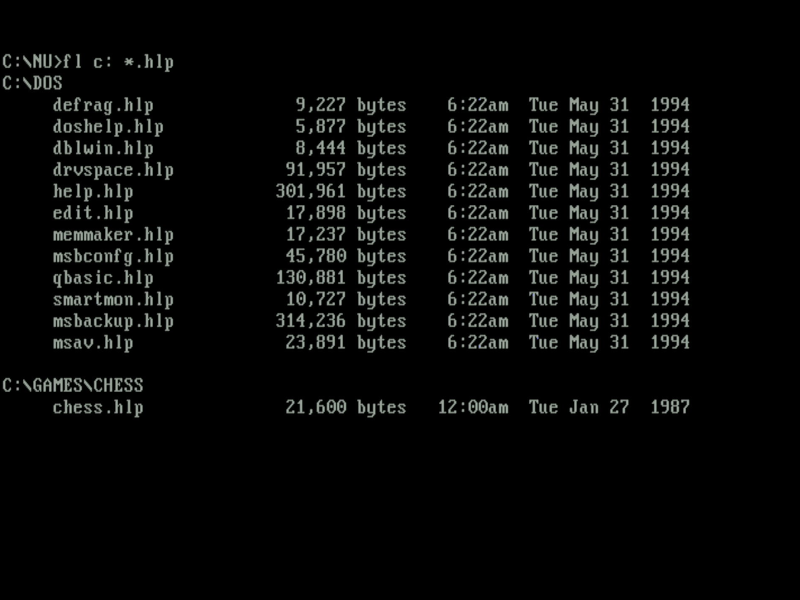Click the size 23,891 bytes
Image resolution: width=800 pixels, height=600 pixels.
346,342
